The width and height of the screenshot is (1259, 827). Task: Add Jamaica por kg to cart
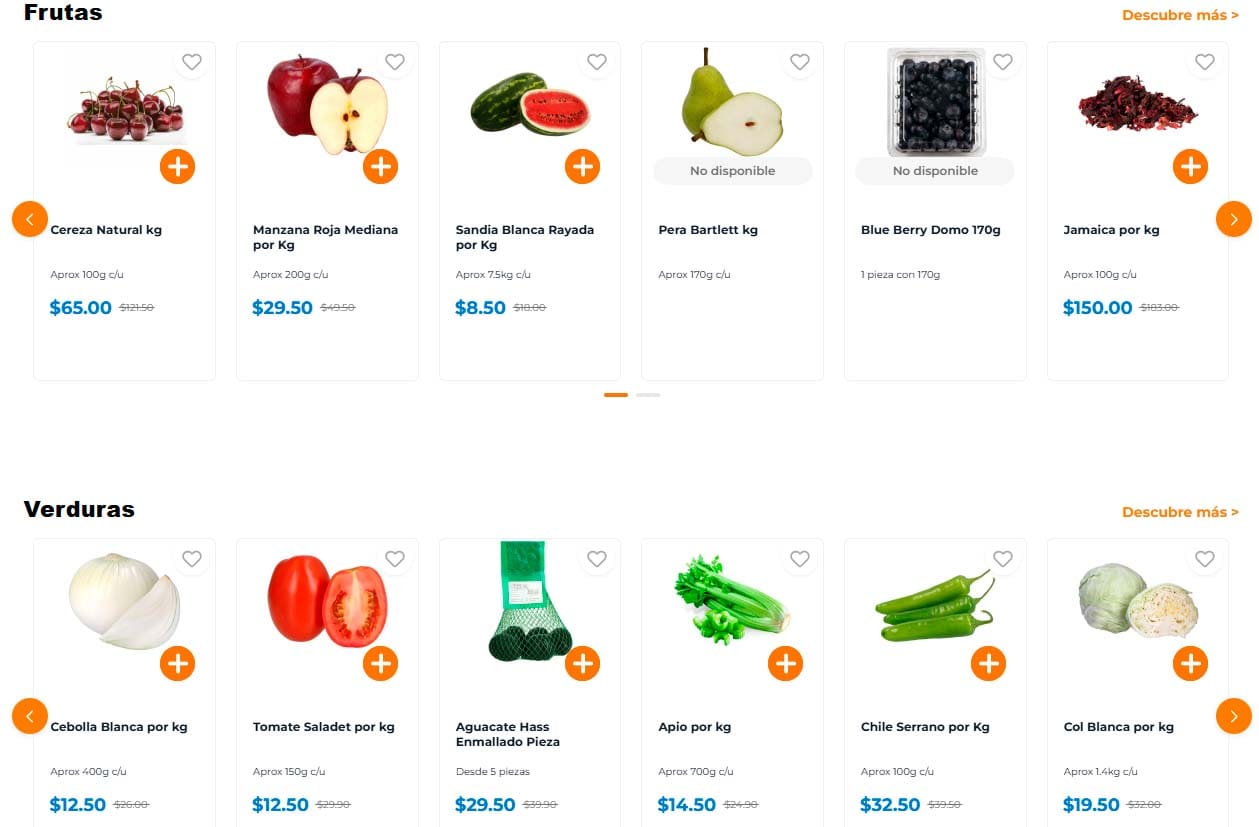click(1190, 166)
